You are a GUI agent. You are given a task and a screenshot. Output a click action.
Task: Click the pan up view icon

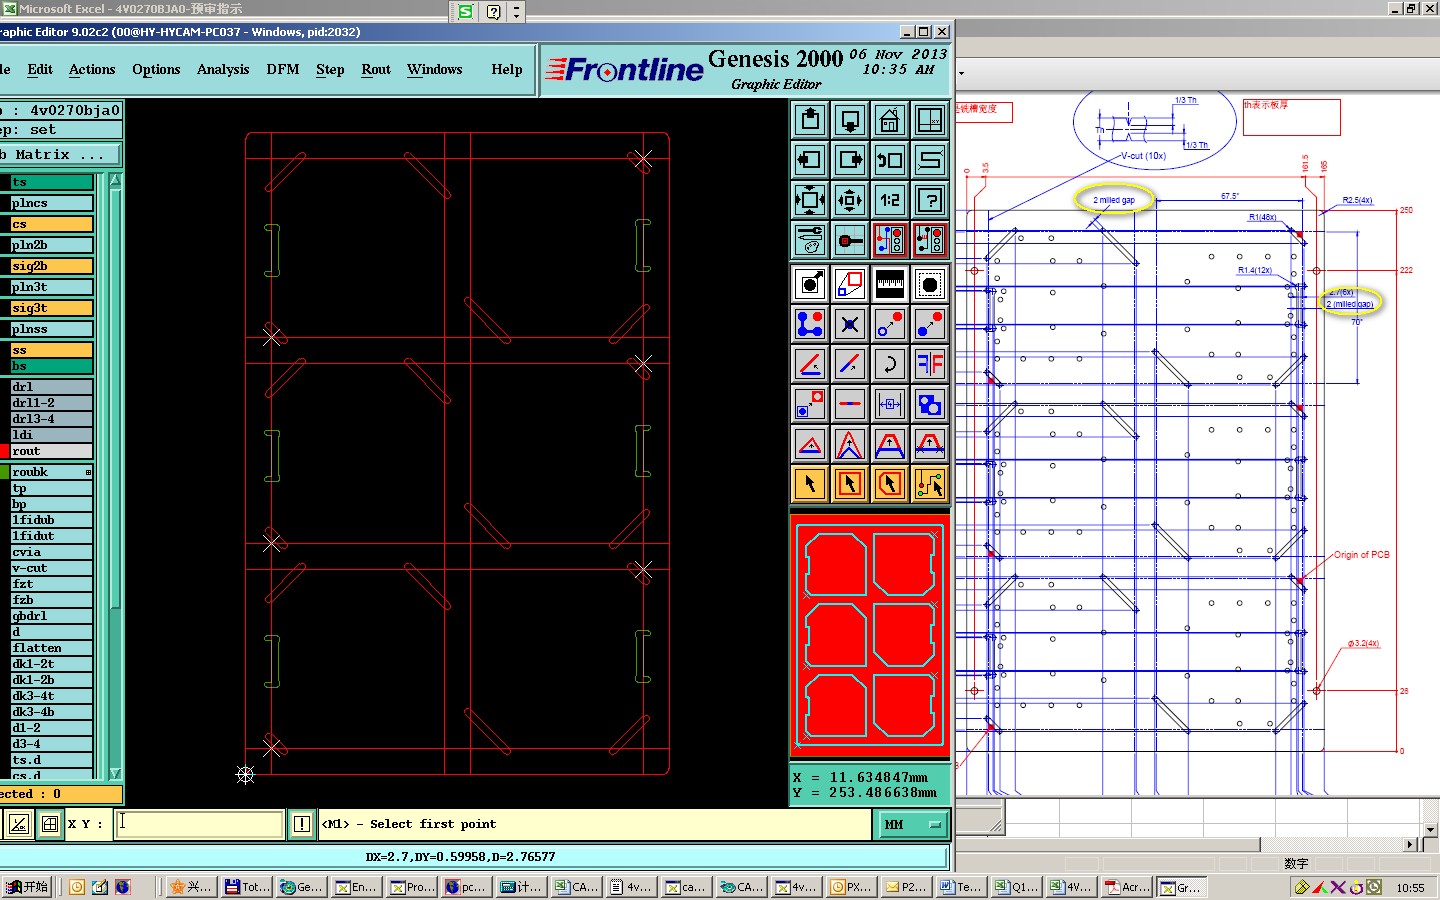(x=810, y=120)
